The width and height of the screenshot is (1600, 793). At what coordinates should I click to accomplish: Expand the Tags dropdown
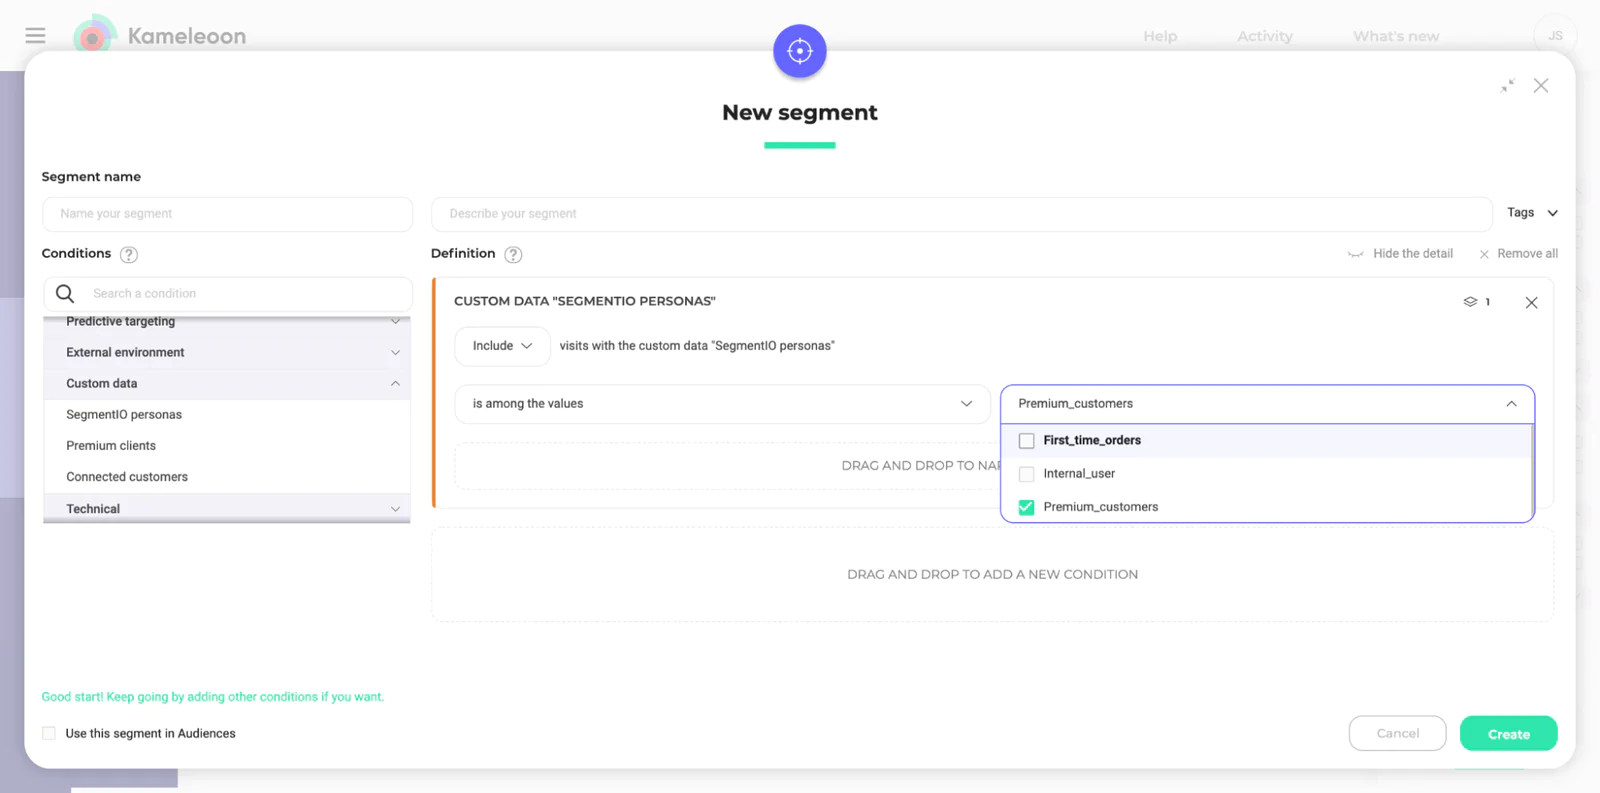click(1532, 213)
